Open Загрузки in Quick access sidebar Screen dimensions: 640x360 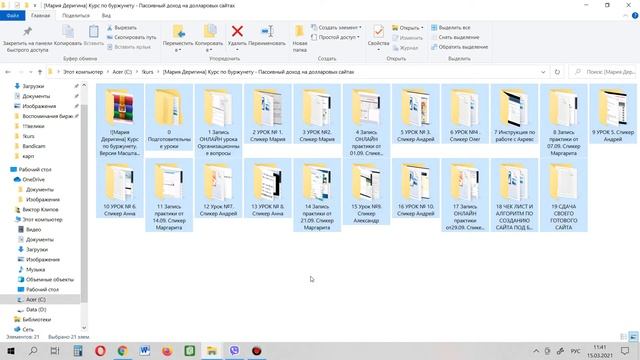(x=33, y=86)
